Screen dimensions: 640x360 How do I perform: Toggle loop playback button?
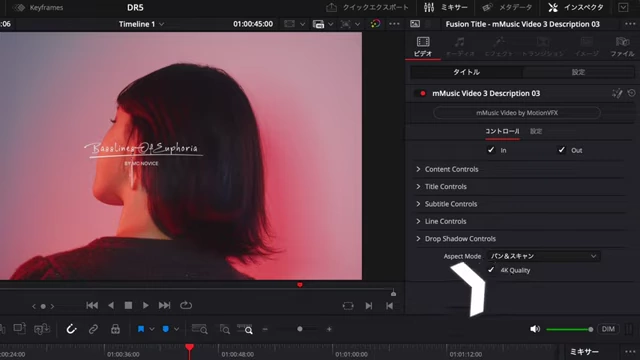186,305
